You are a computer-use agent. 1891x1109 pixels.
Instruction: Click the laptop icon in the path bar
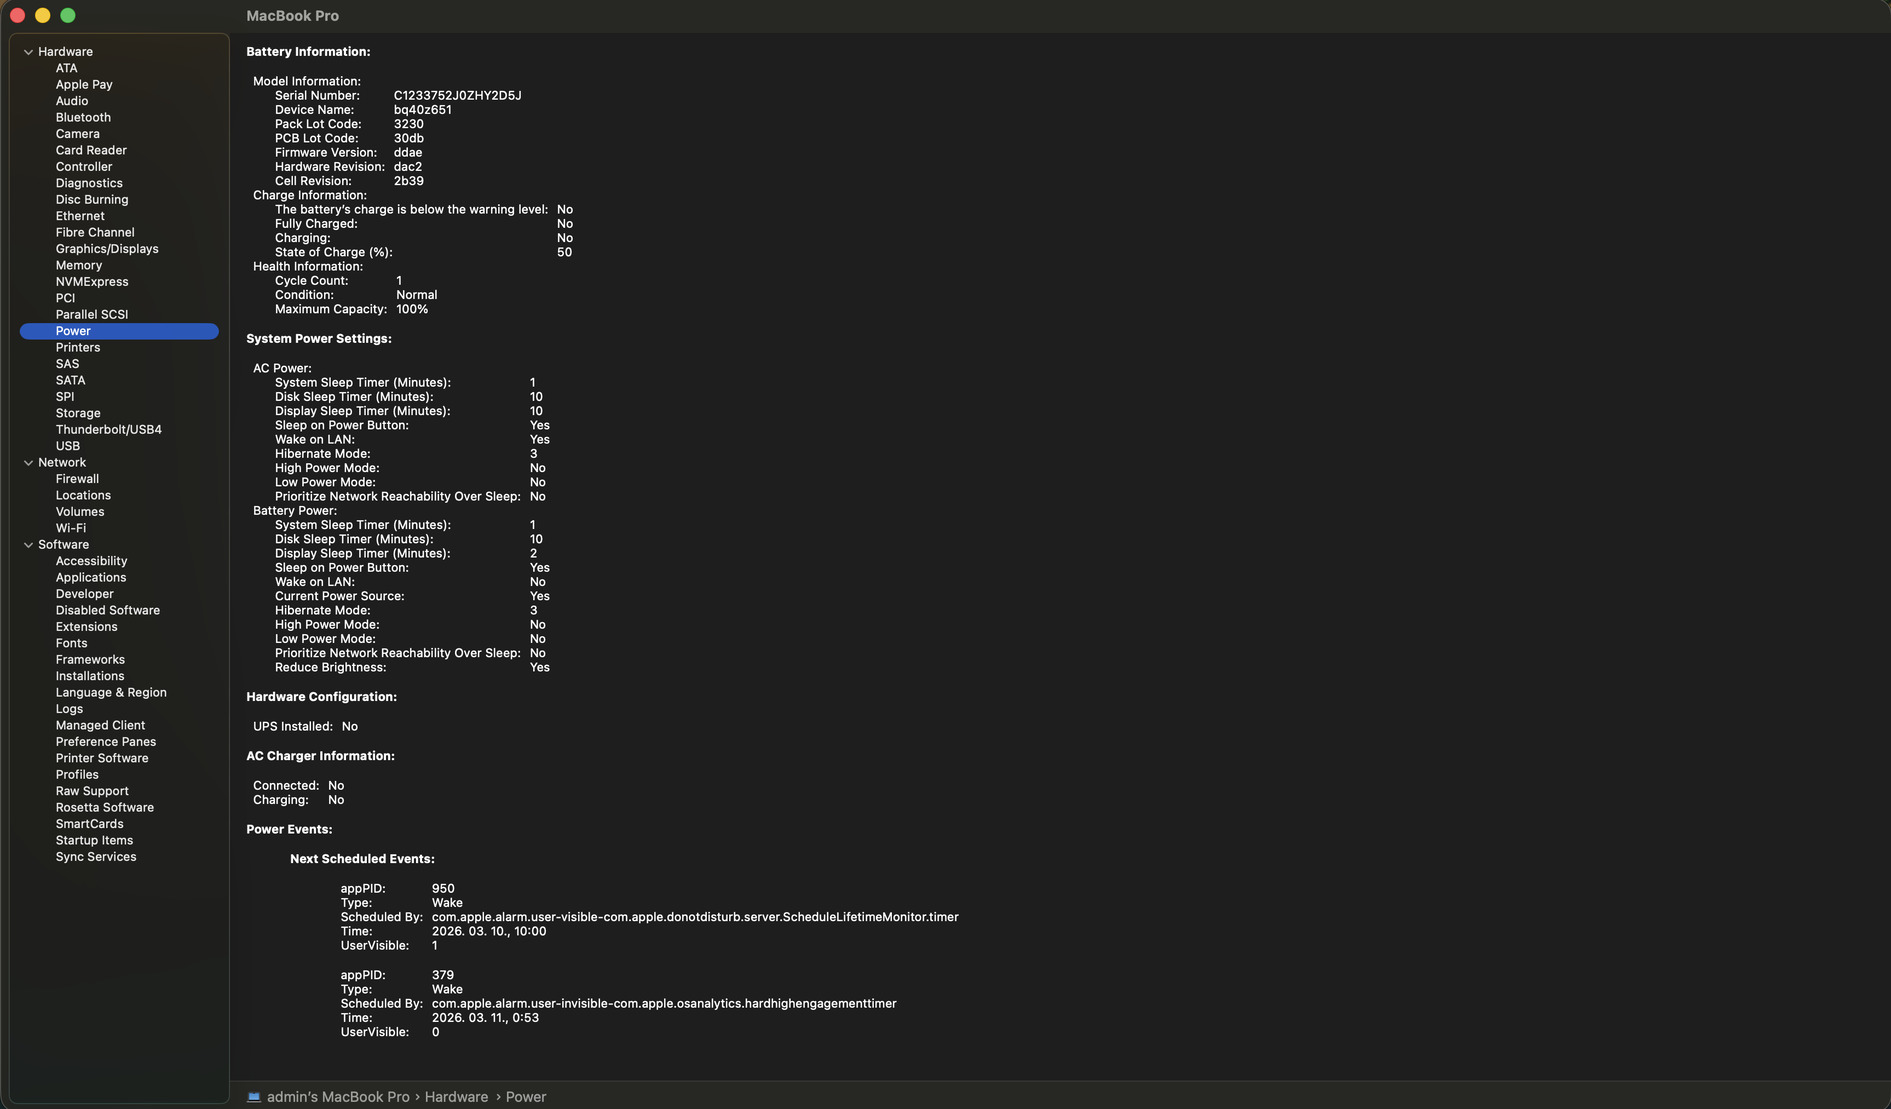pyautogui.click(x=254, y=1097)
